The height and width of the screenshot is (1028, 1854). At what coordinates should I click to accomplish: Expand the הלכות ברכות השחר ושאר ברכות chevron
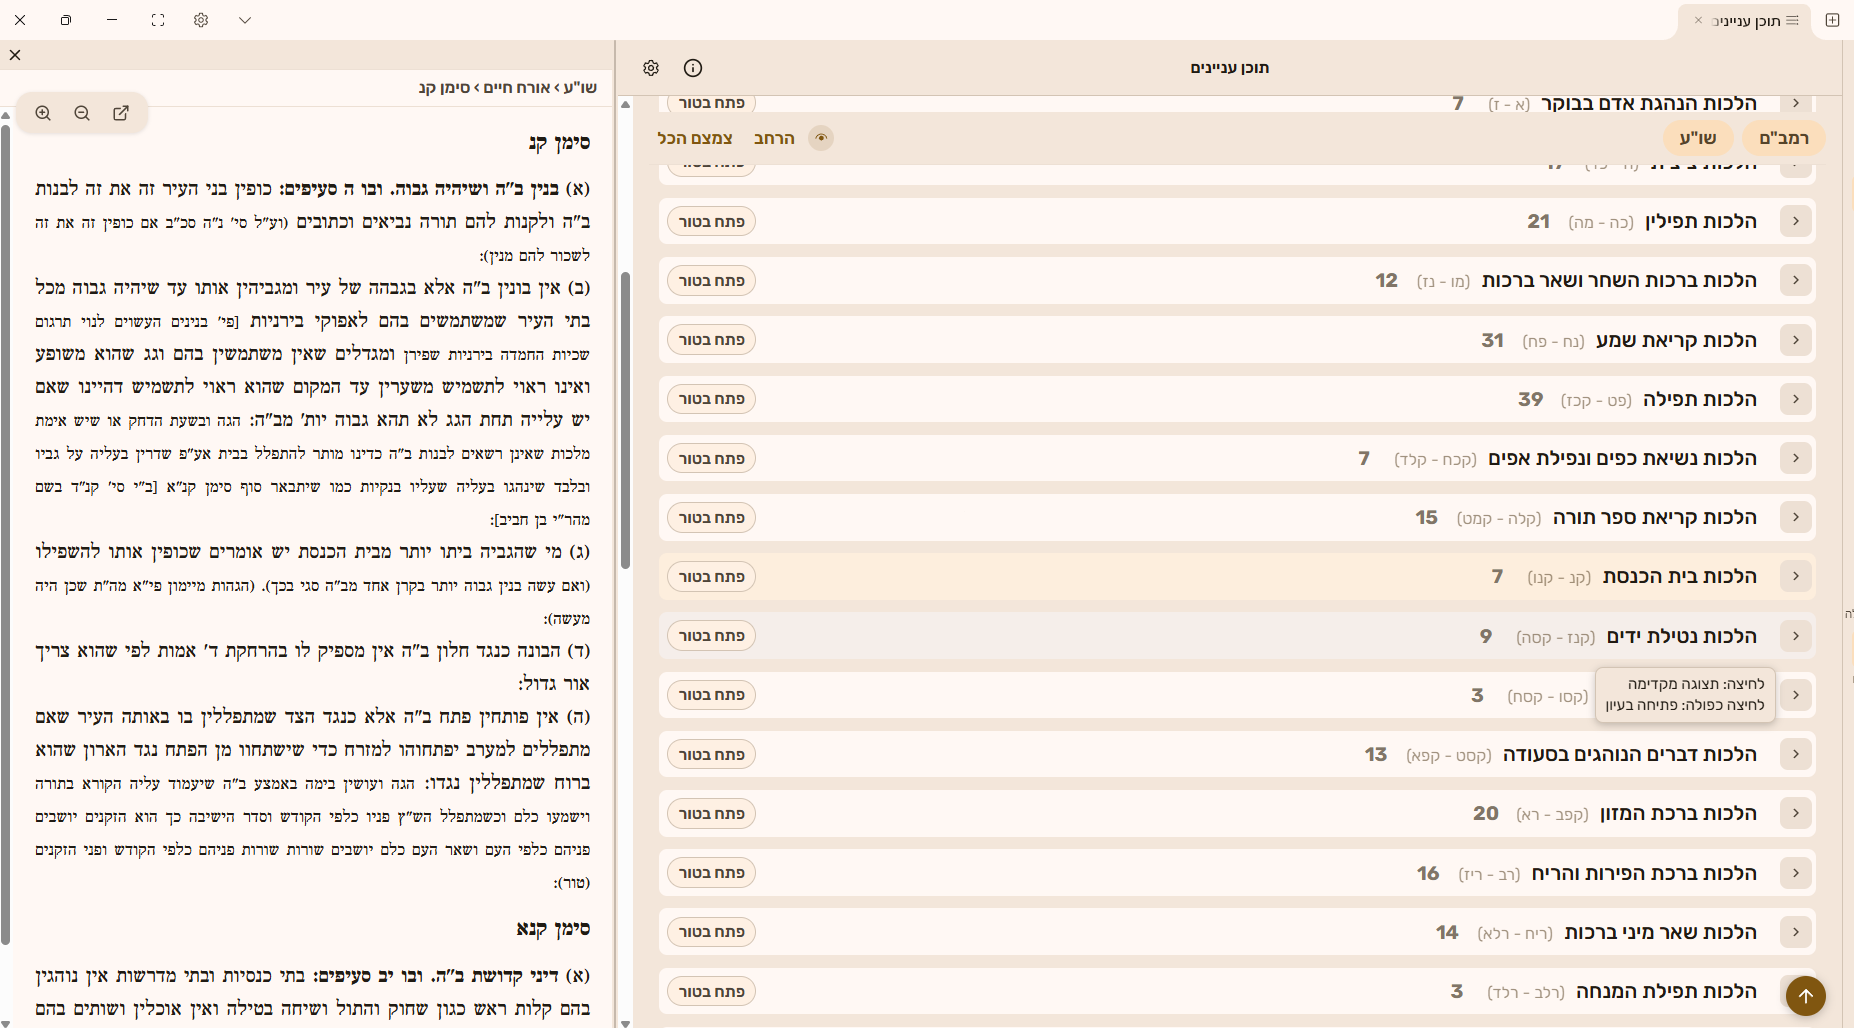(1796, 280)
